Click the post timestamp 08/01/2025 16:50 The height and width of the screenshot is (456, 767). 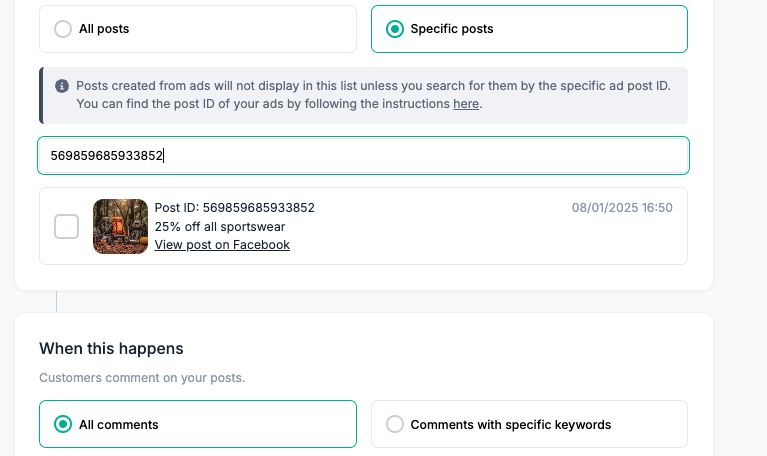(622, 208)
